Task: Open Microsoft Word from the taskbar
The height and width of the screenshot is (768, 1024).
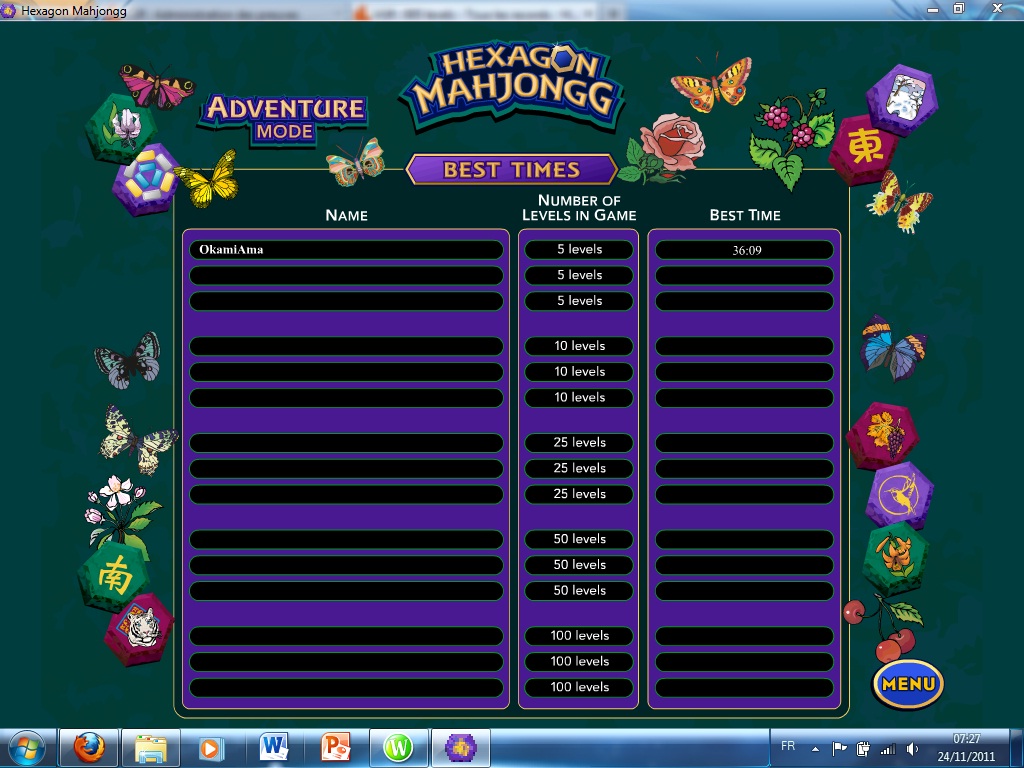Action: point(273,747)
